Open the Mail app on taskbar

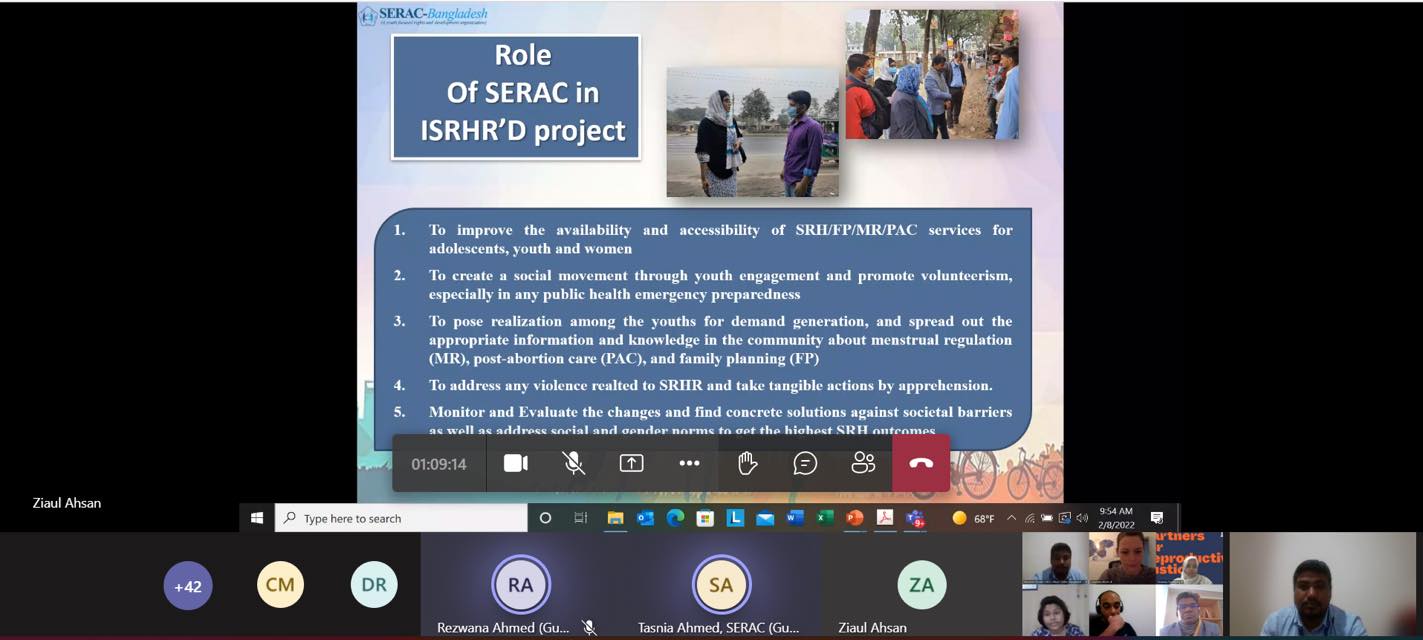765,518
